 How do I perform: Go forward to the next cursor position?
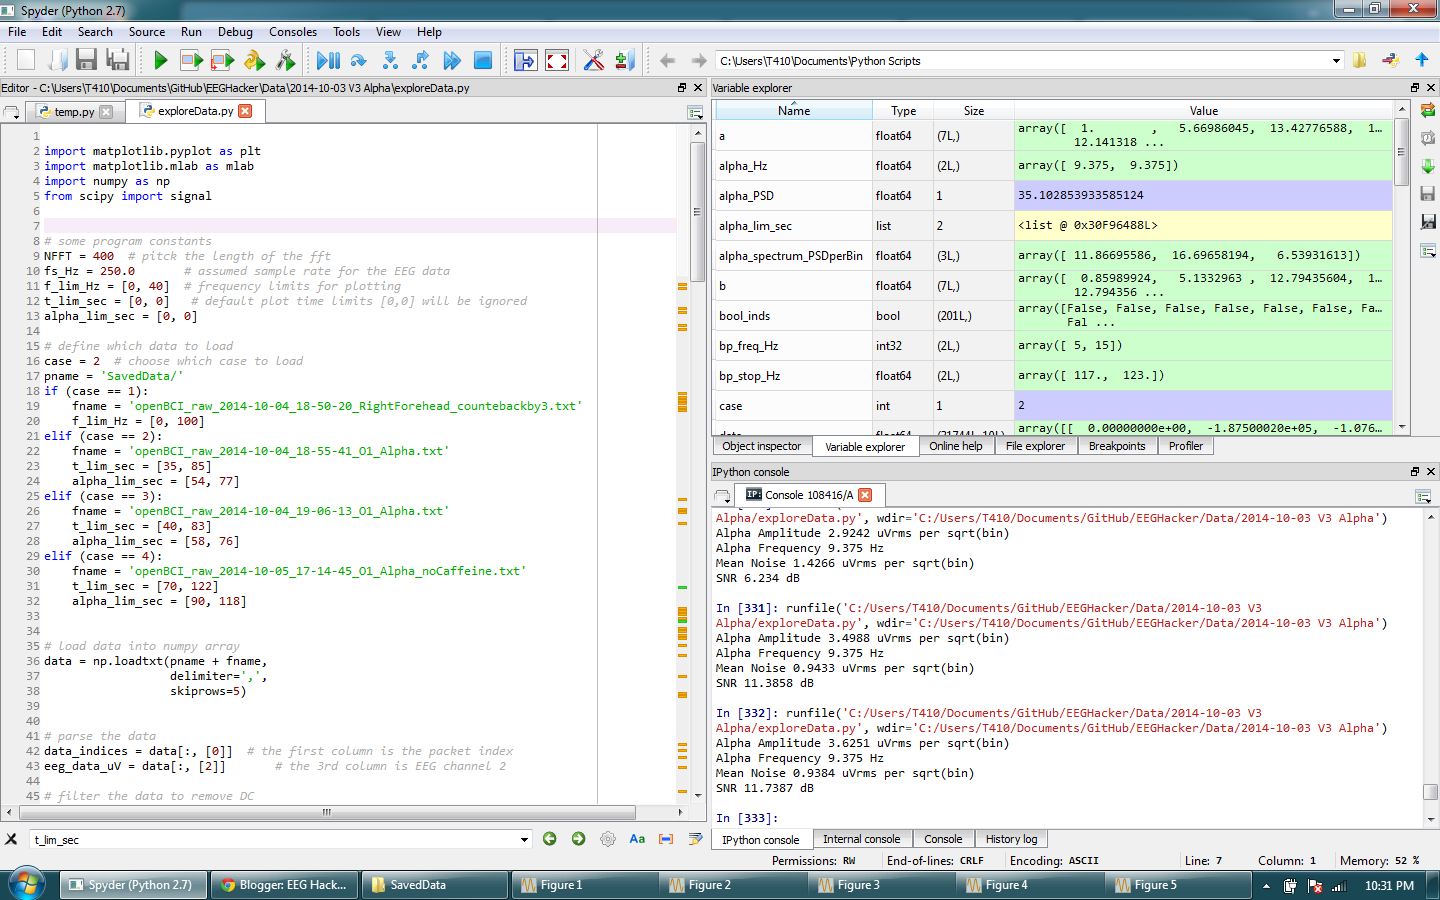pyautogui.click(x=698, y=60)
